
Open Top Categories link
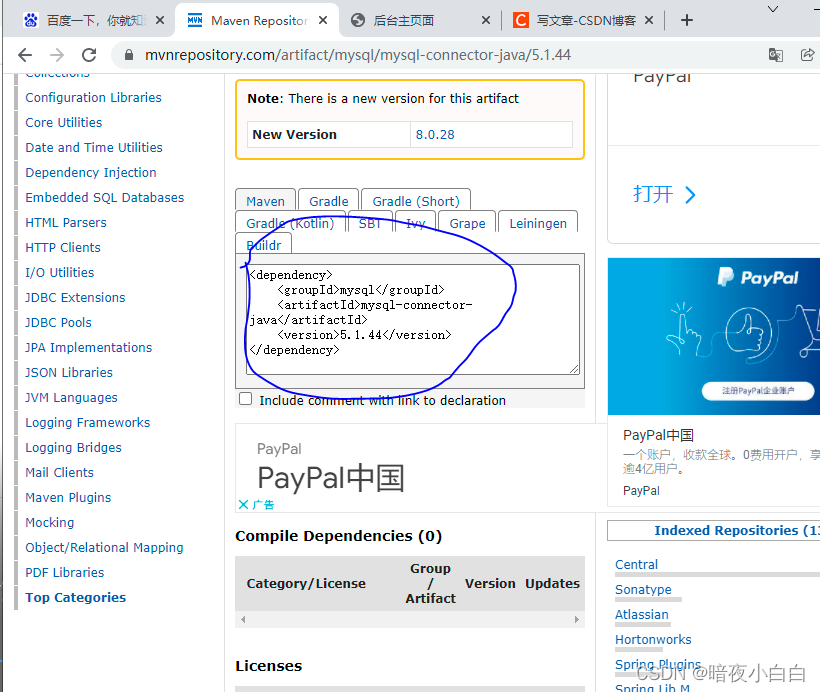76,597
